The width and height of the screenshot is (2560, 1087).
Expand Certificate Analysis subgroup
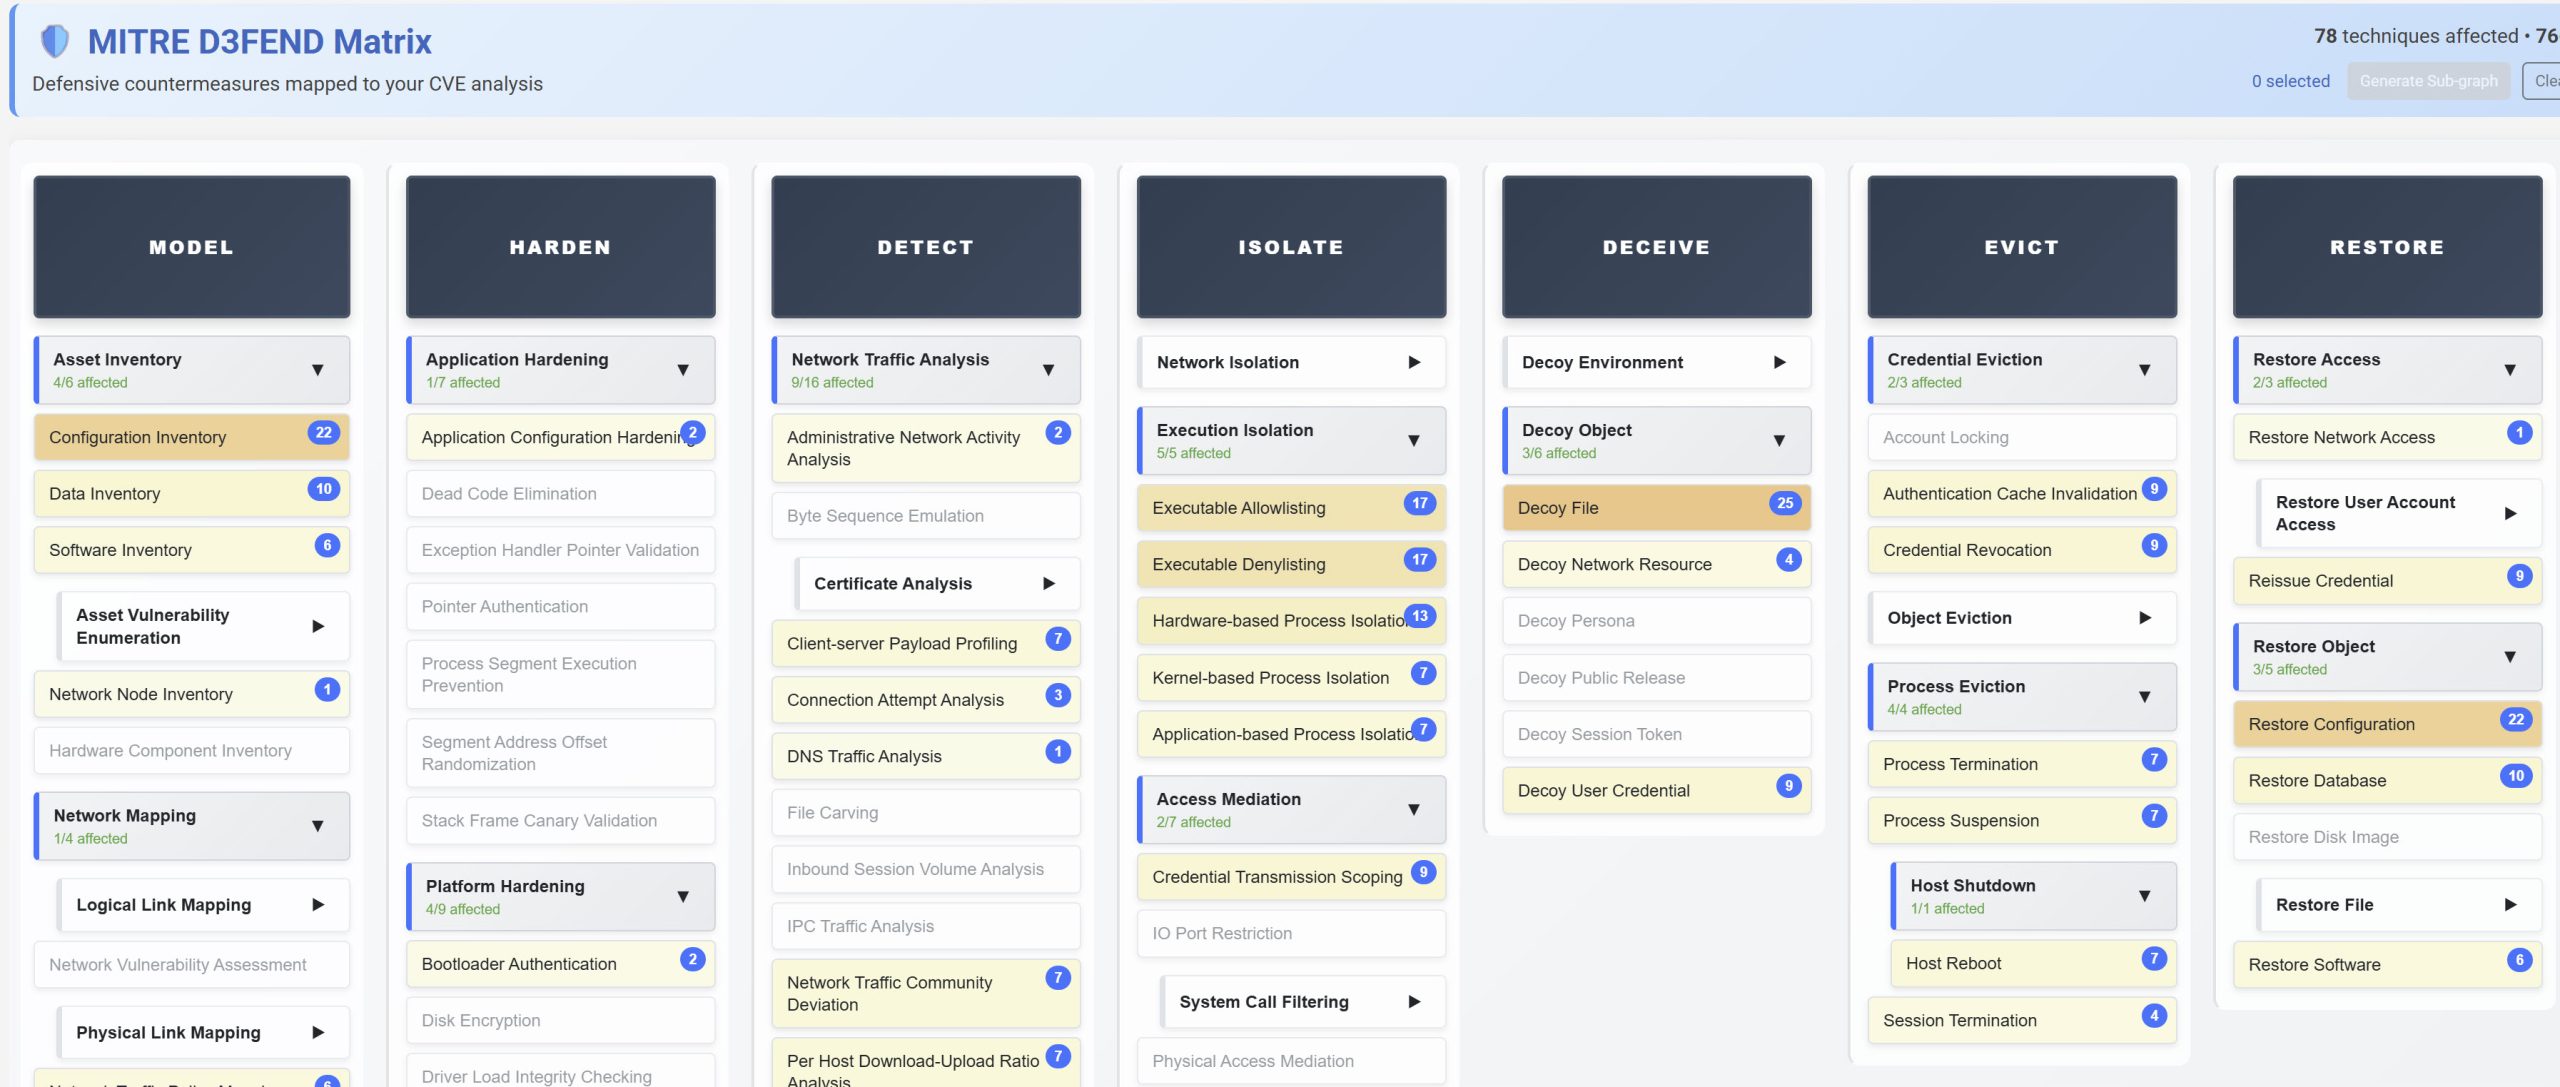pyautogui.click(x=938, y=583)
